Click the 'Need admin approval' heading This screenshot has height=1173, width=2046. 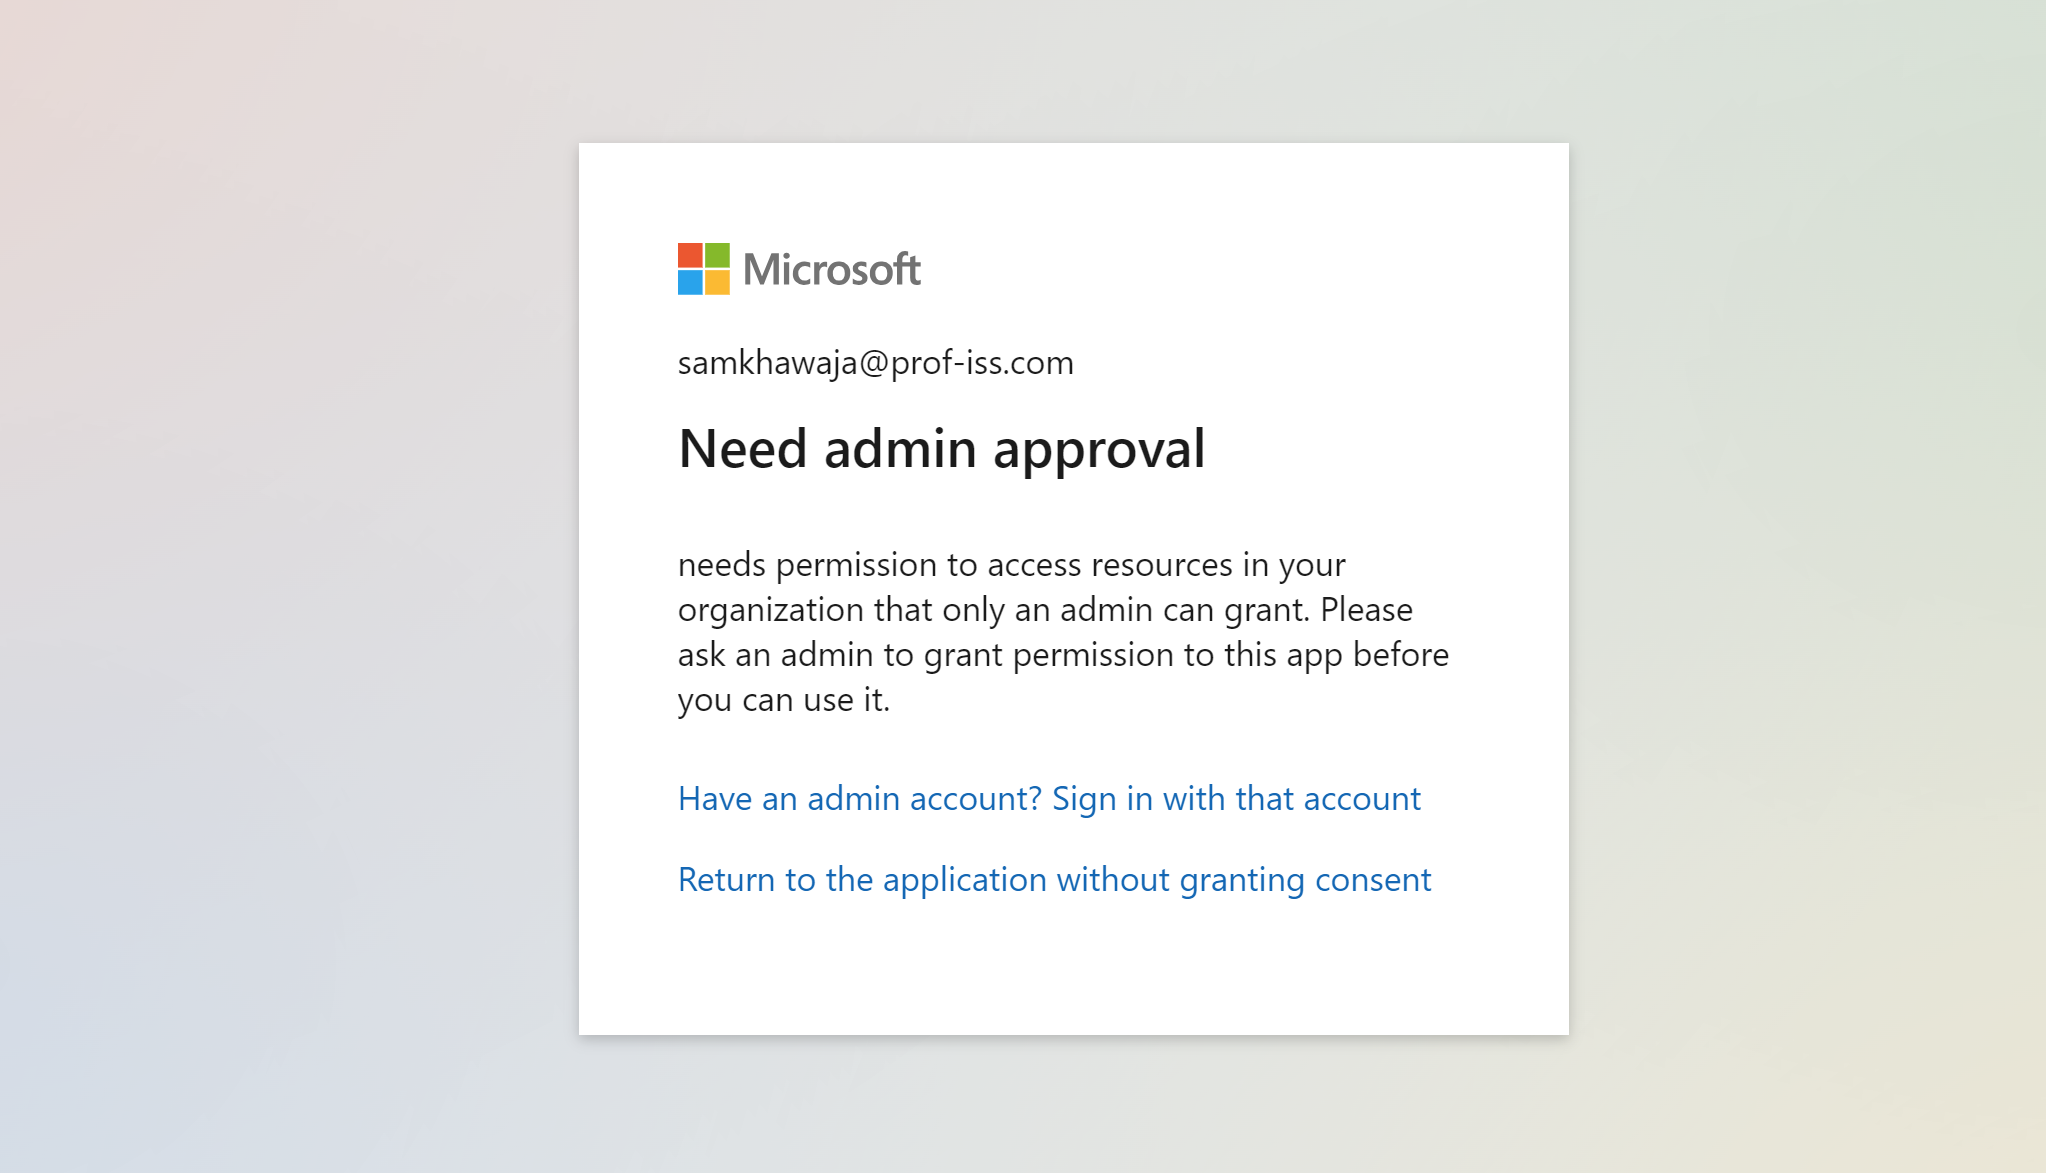(941, 448)
